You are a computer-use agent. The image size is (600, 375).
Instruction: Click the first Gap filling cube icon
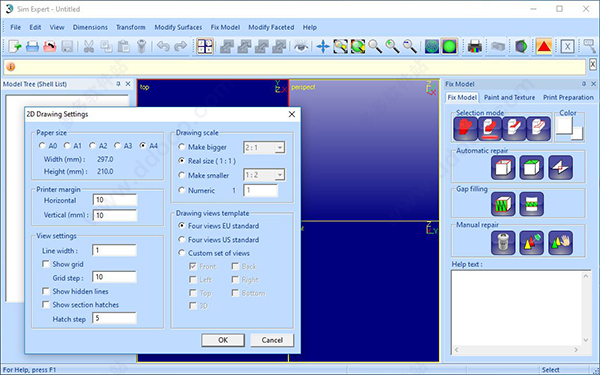[x=503, y=204]
